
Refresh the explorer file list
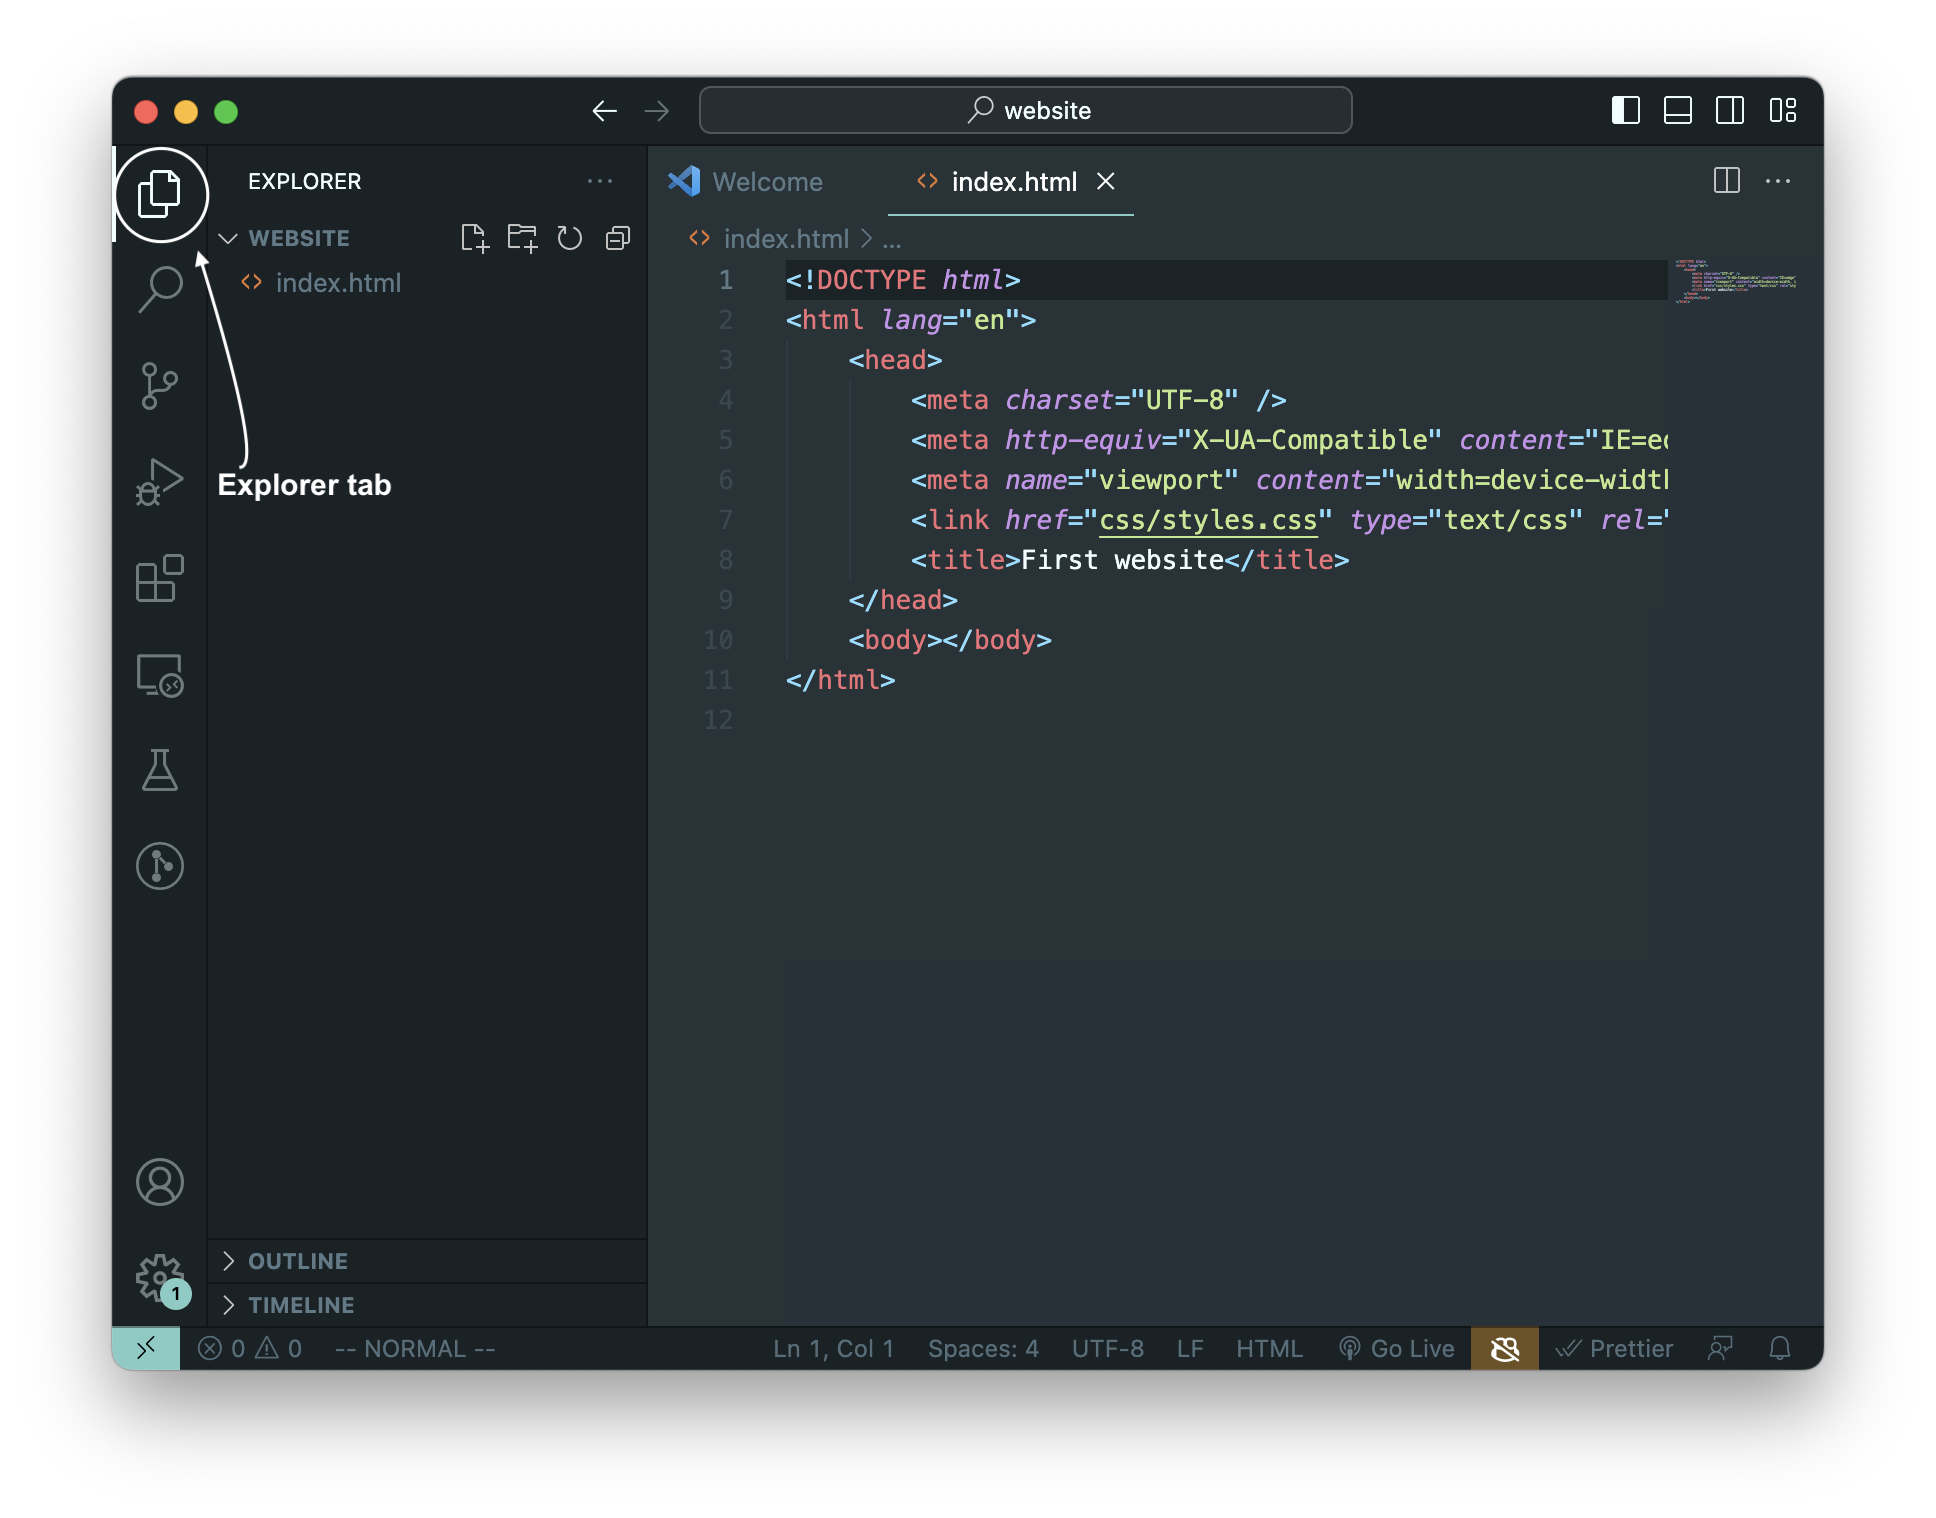click(x=570, y=238)
